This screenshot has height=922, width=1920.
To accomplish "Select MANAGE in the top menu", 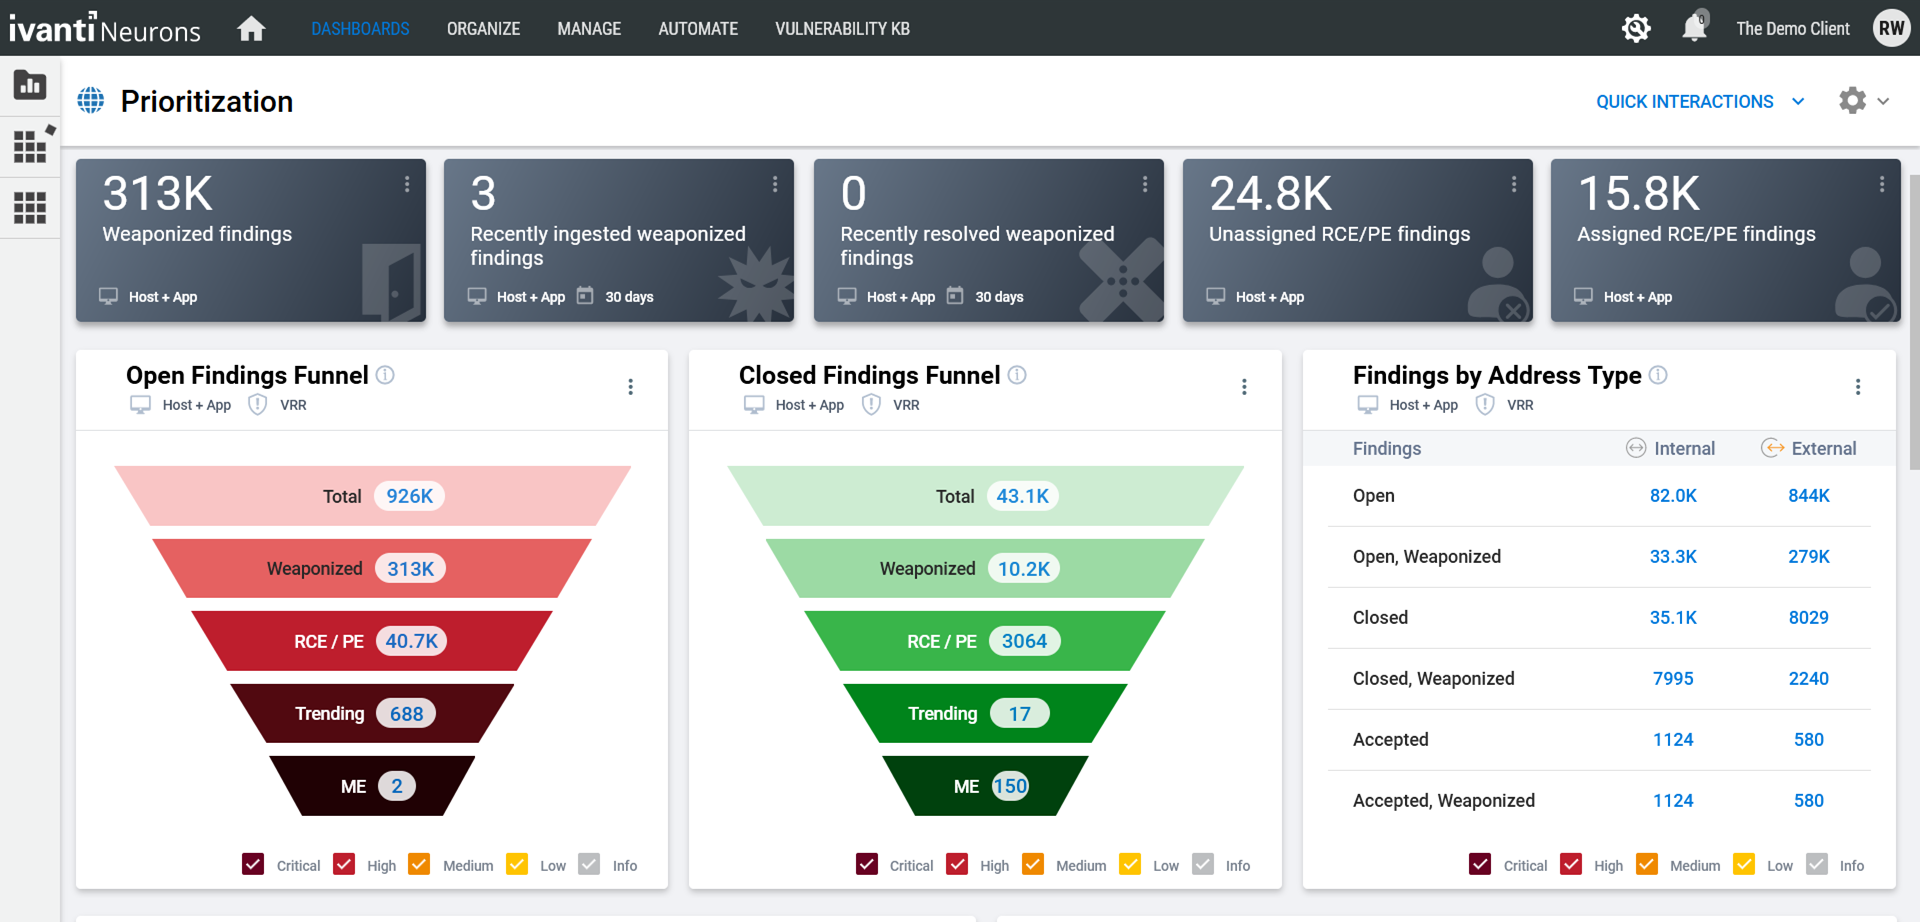I will (589, 29).
